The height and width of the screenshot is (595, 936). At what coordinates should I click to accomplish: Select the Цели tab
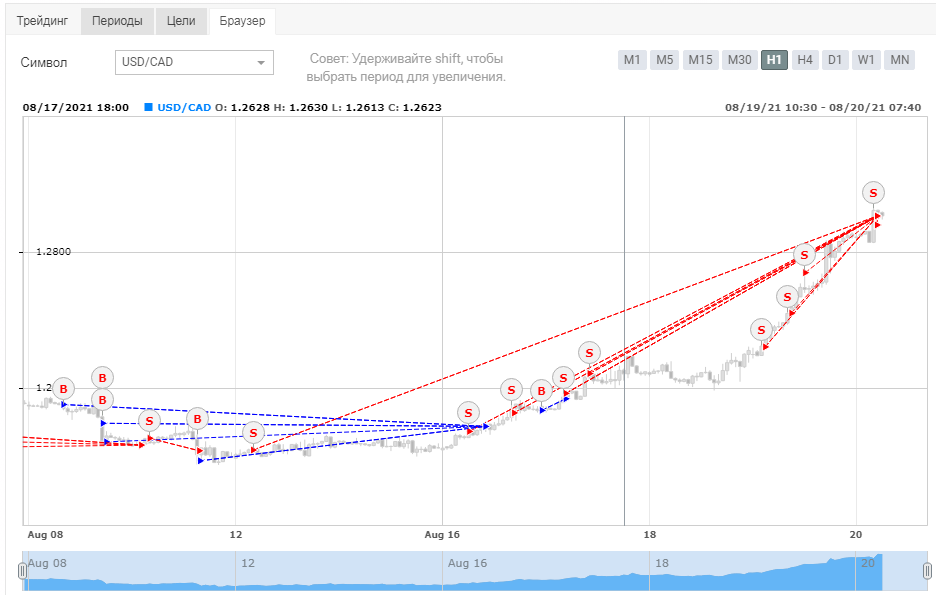click(x=181, y=21)
